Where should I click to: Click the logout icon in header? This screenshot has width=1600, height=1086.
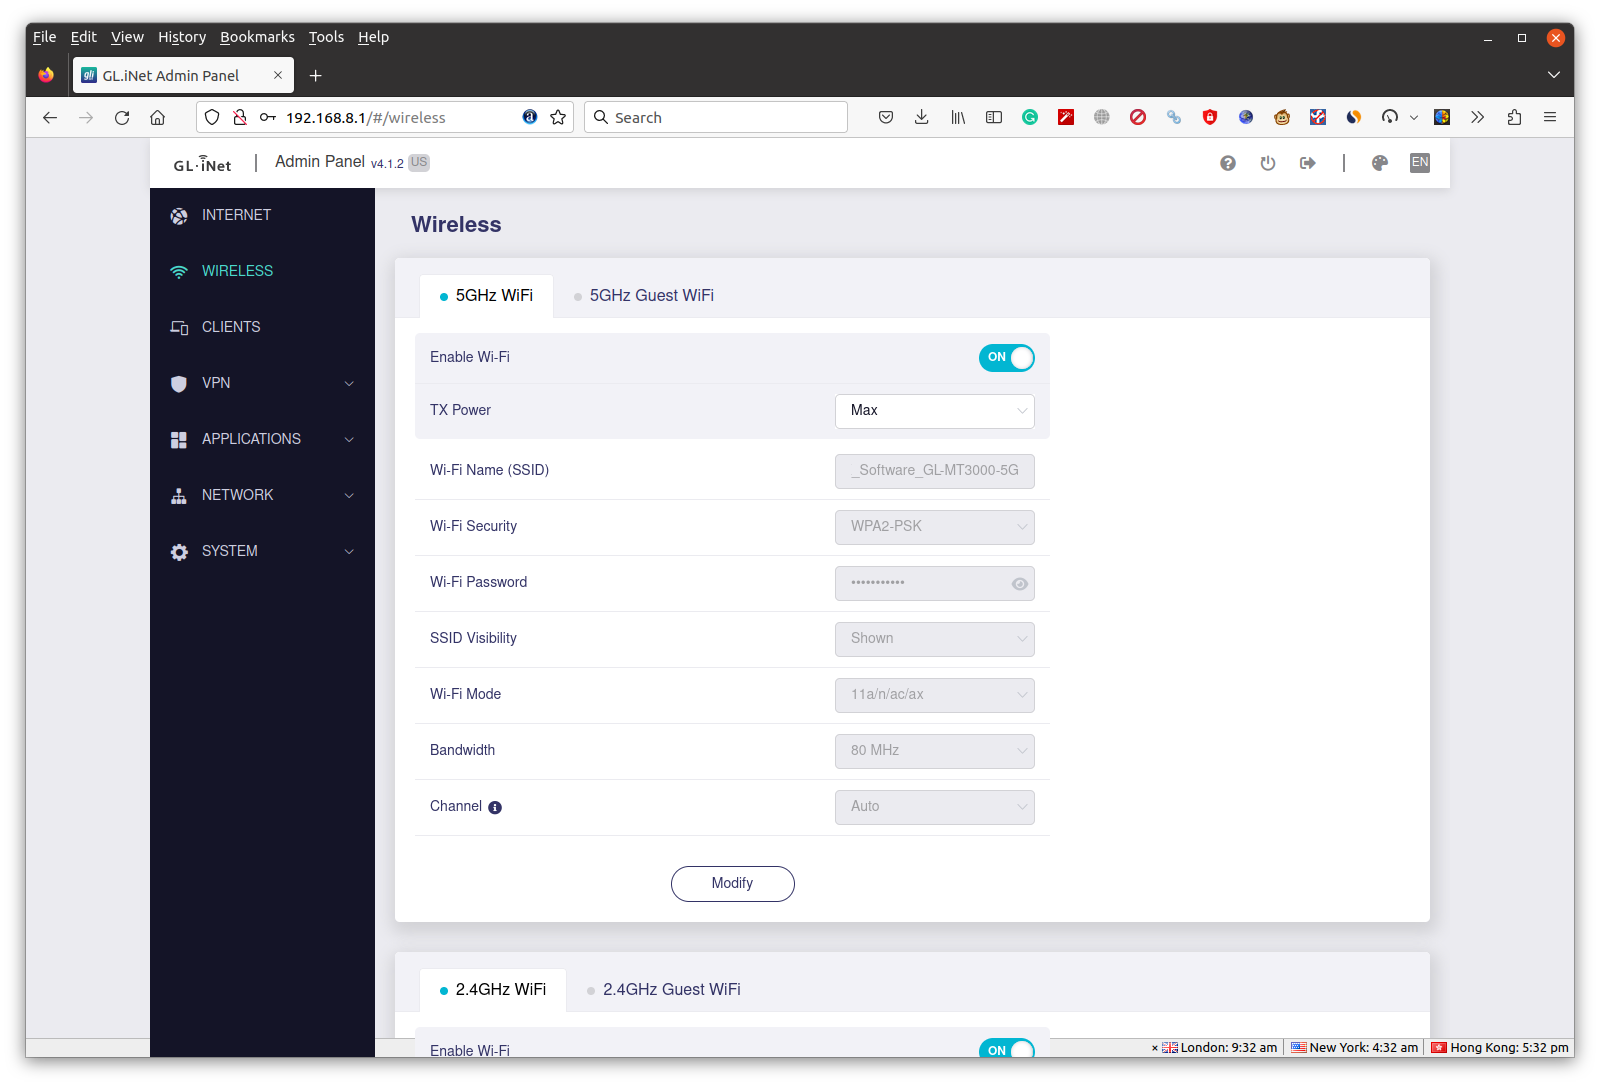pos(1307,163)
